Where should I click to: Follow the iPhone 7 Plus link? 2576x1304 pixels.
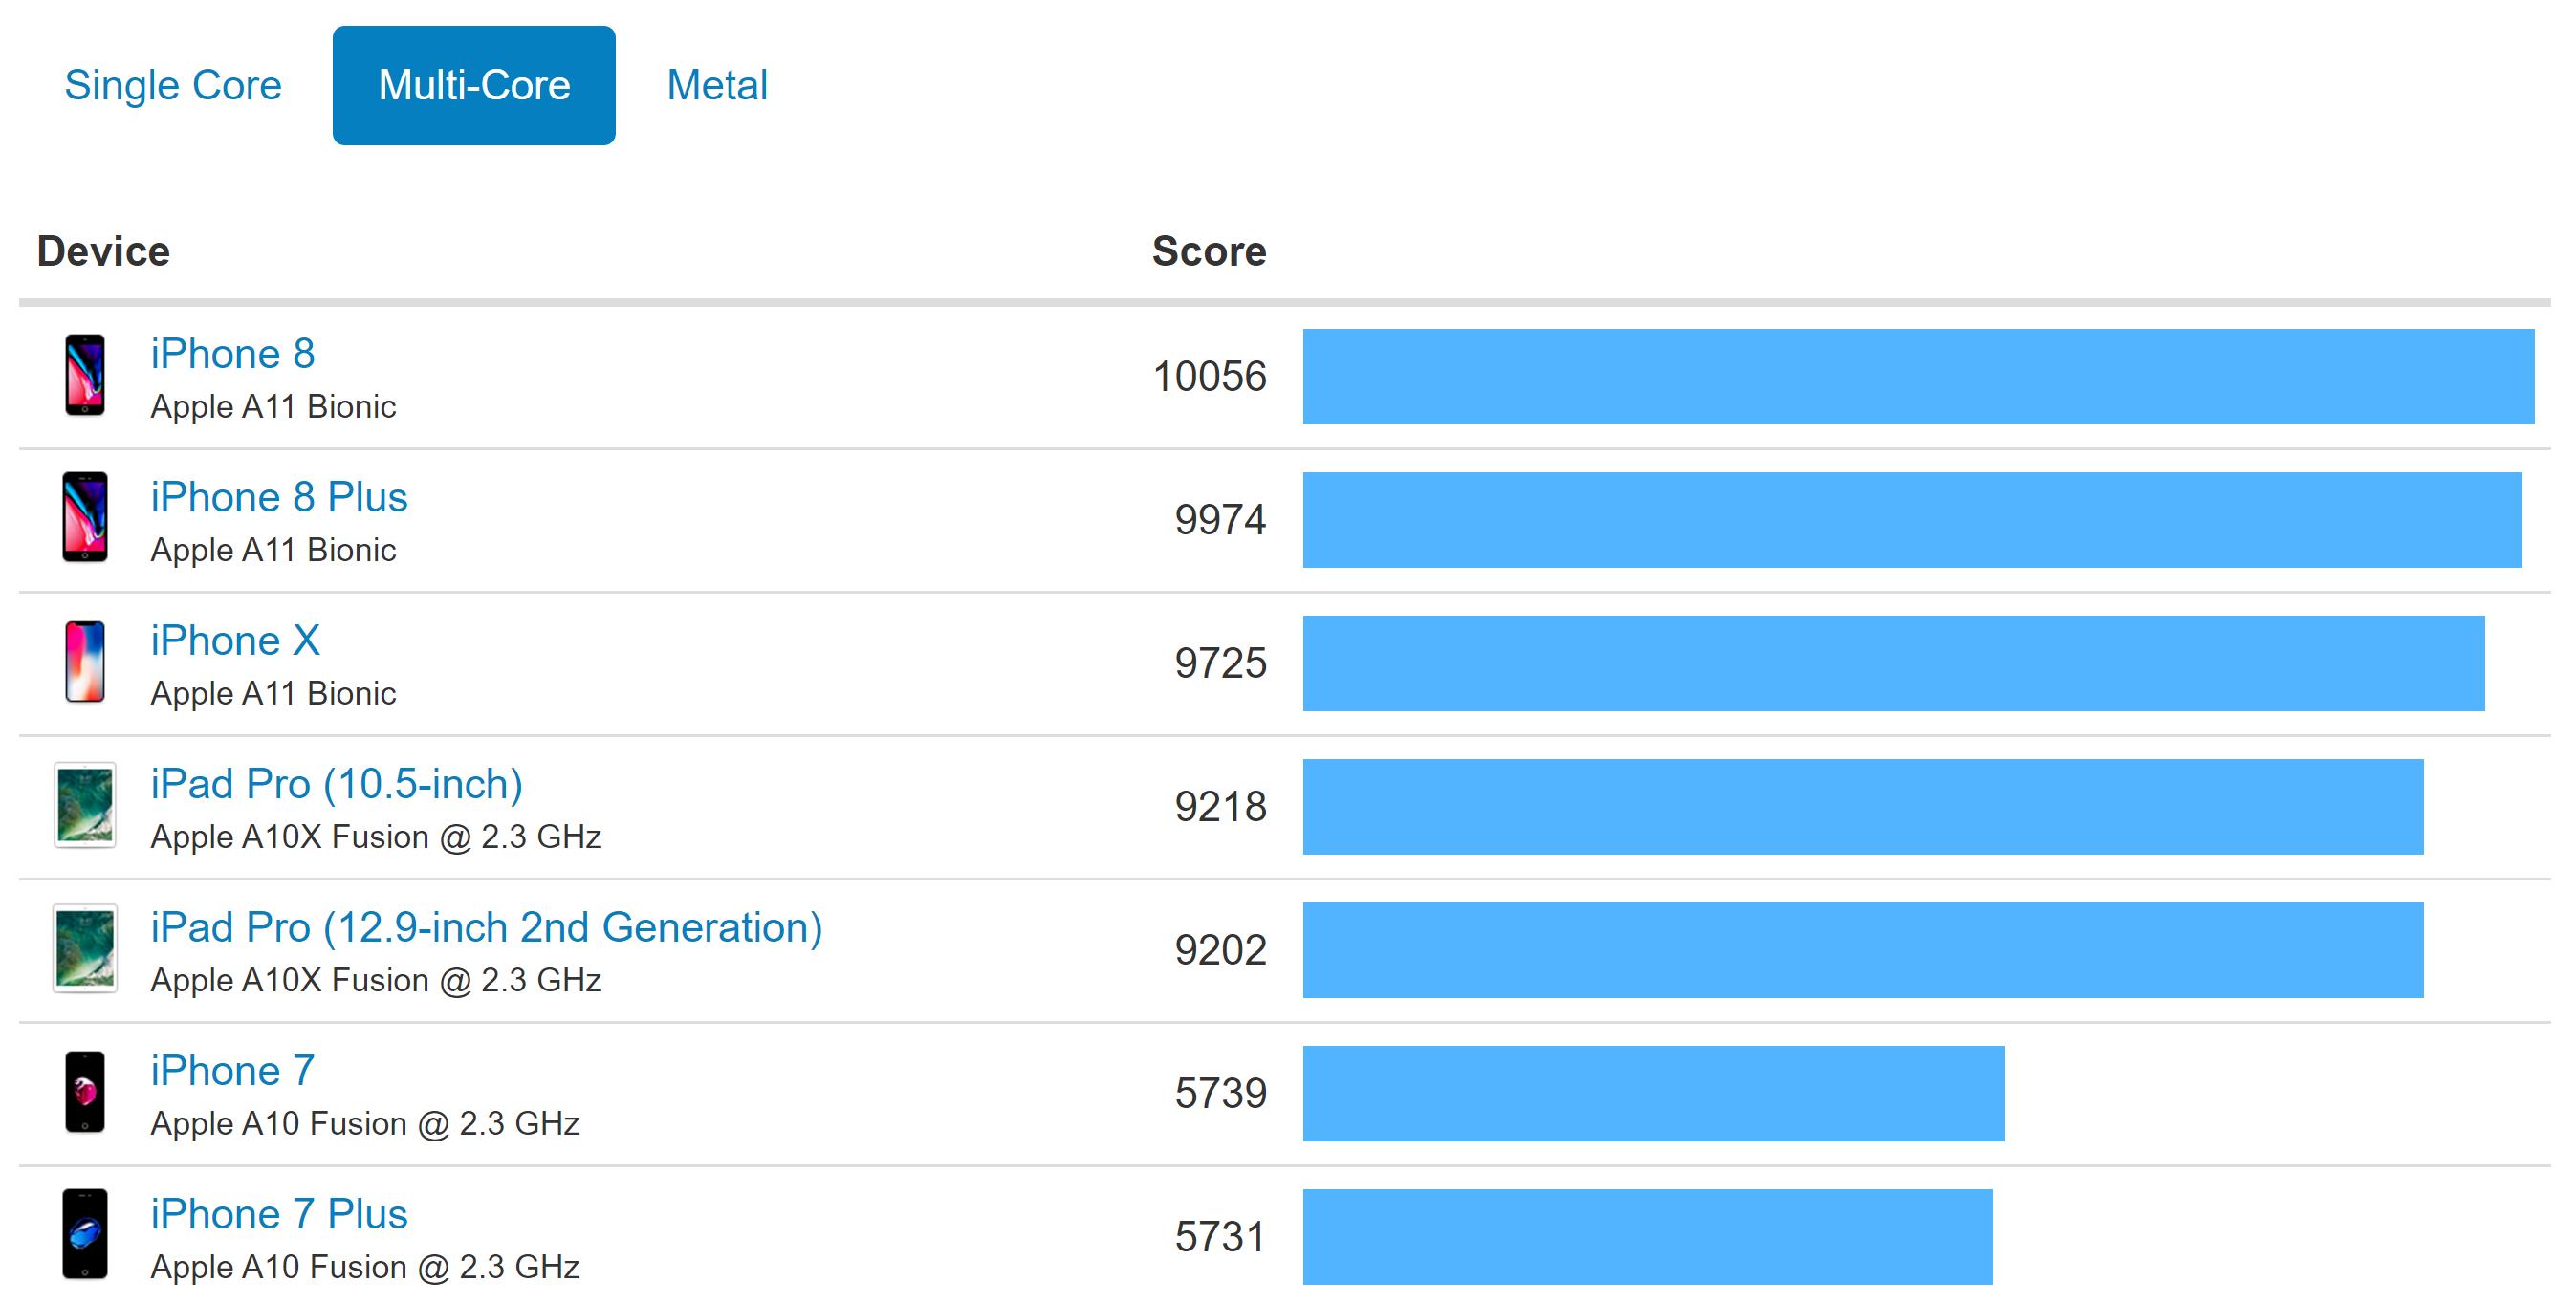pos(279,1214)
